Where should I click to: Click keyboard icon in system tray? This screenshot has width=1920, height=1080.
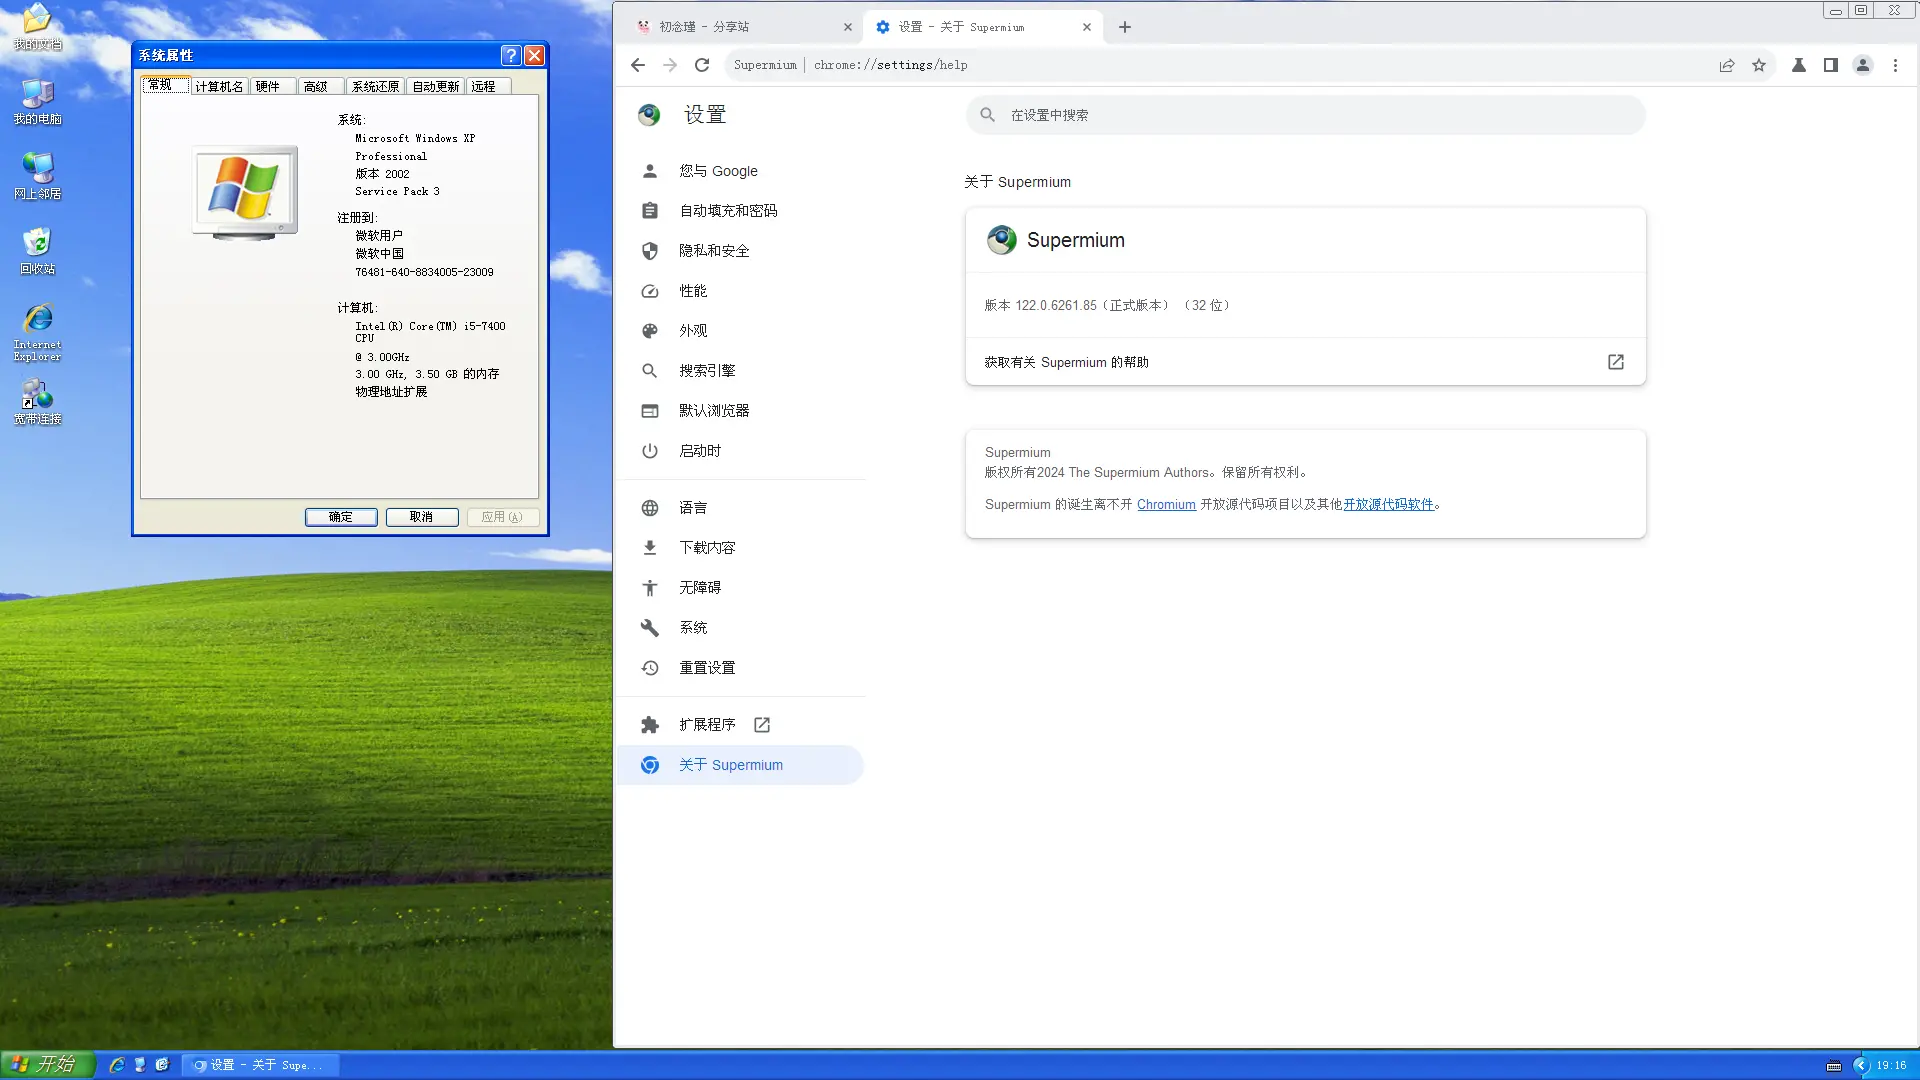(x=1834, y=1066)
